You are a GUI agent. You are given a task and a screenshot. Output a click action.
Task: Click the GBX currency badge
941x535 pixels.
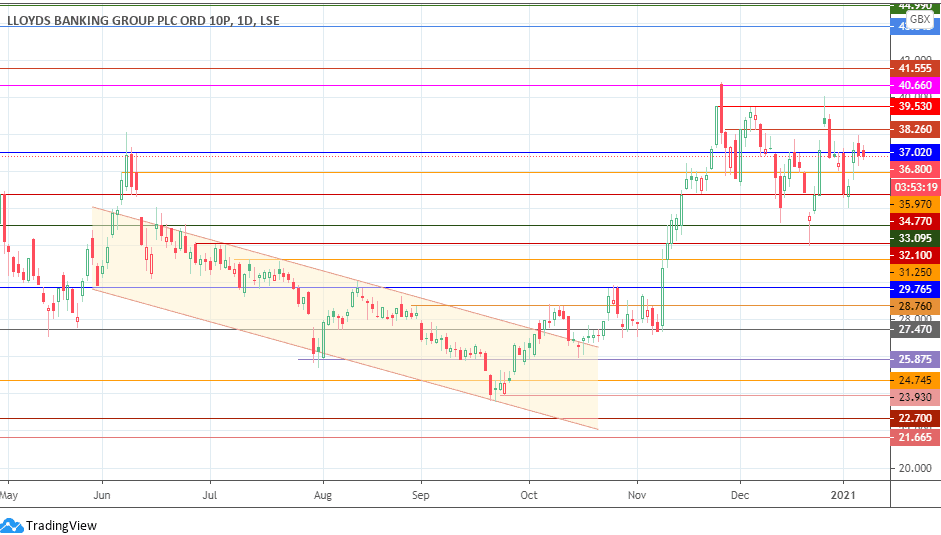(x=919, y=20)
